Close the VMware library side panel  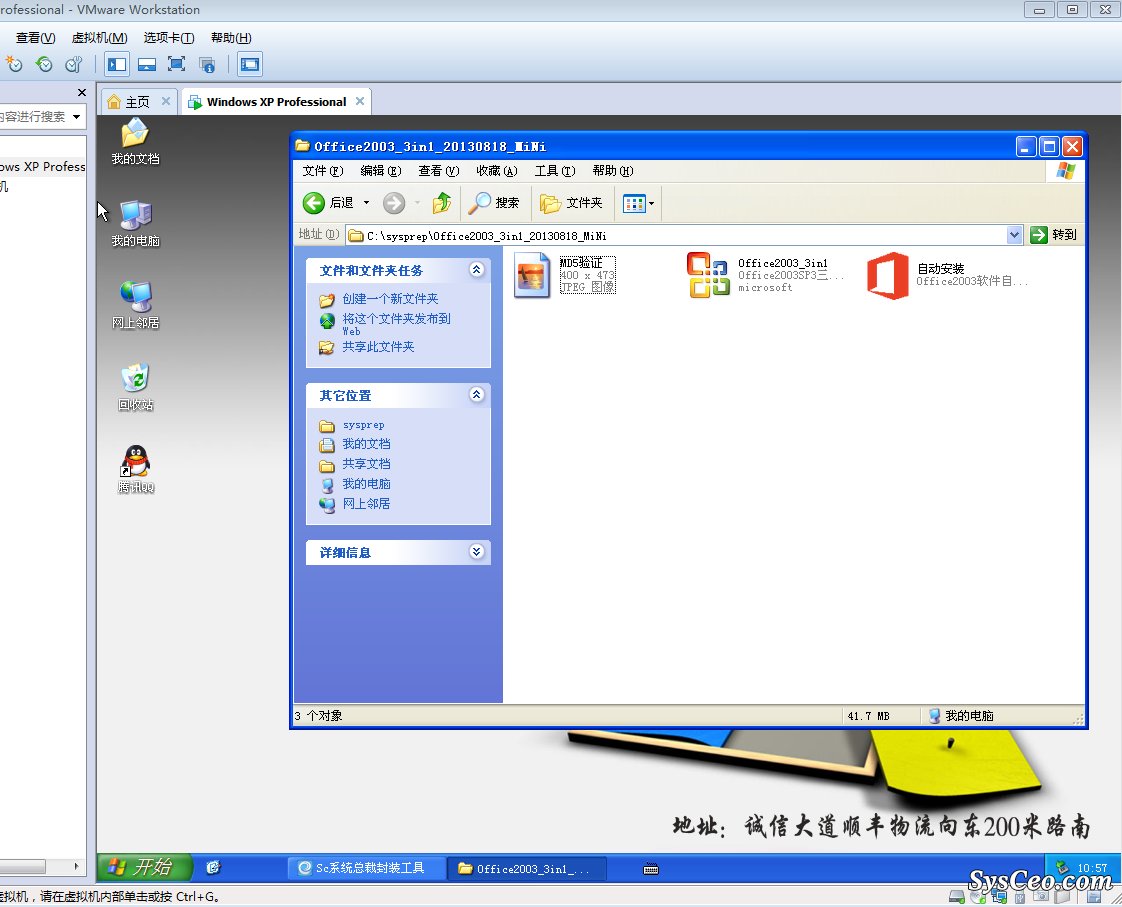click(82, 92)
